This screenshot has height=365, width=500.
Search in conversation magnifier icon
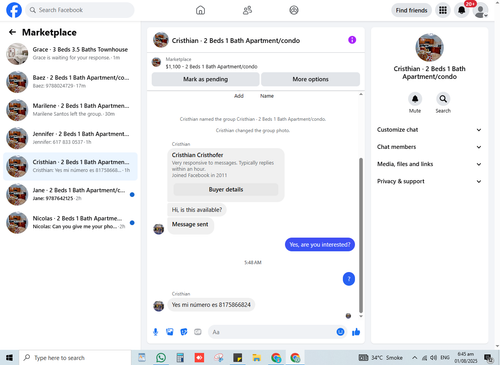[443, 99]
